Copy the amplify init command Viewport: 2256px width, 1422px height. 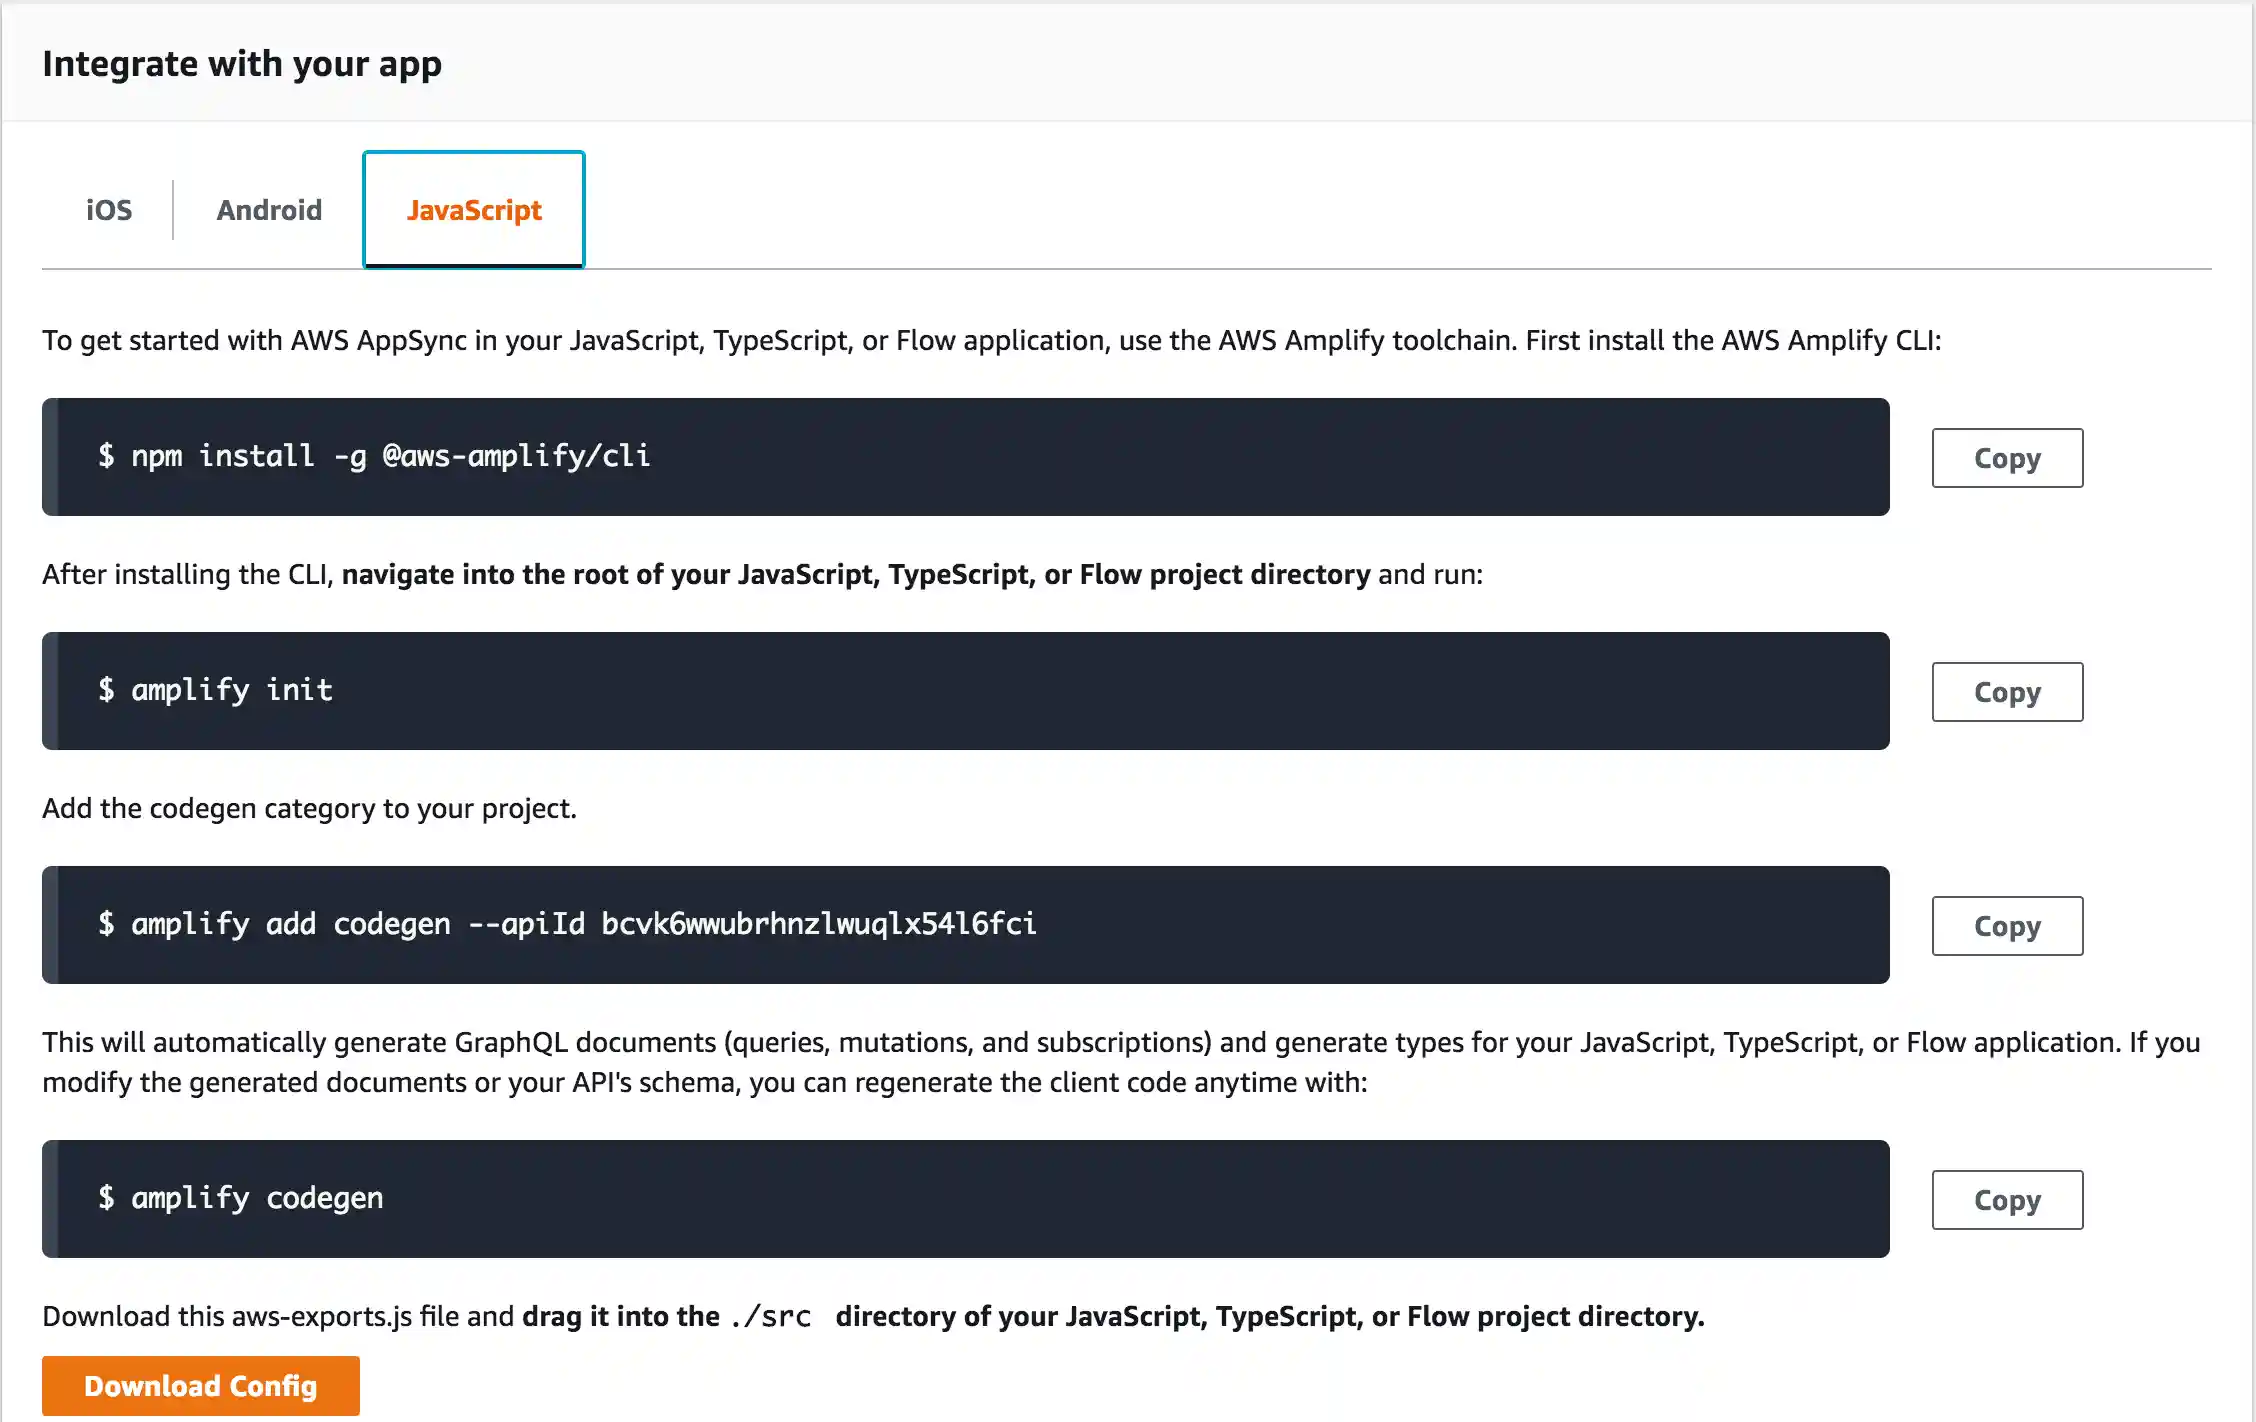2006,691
